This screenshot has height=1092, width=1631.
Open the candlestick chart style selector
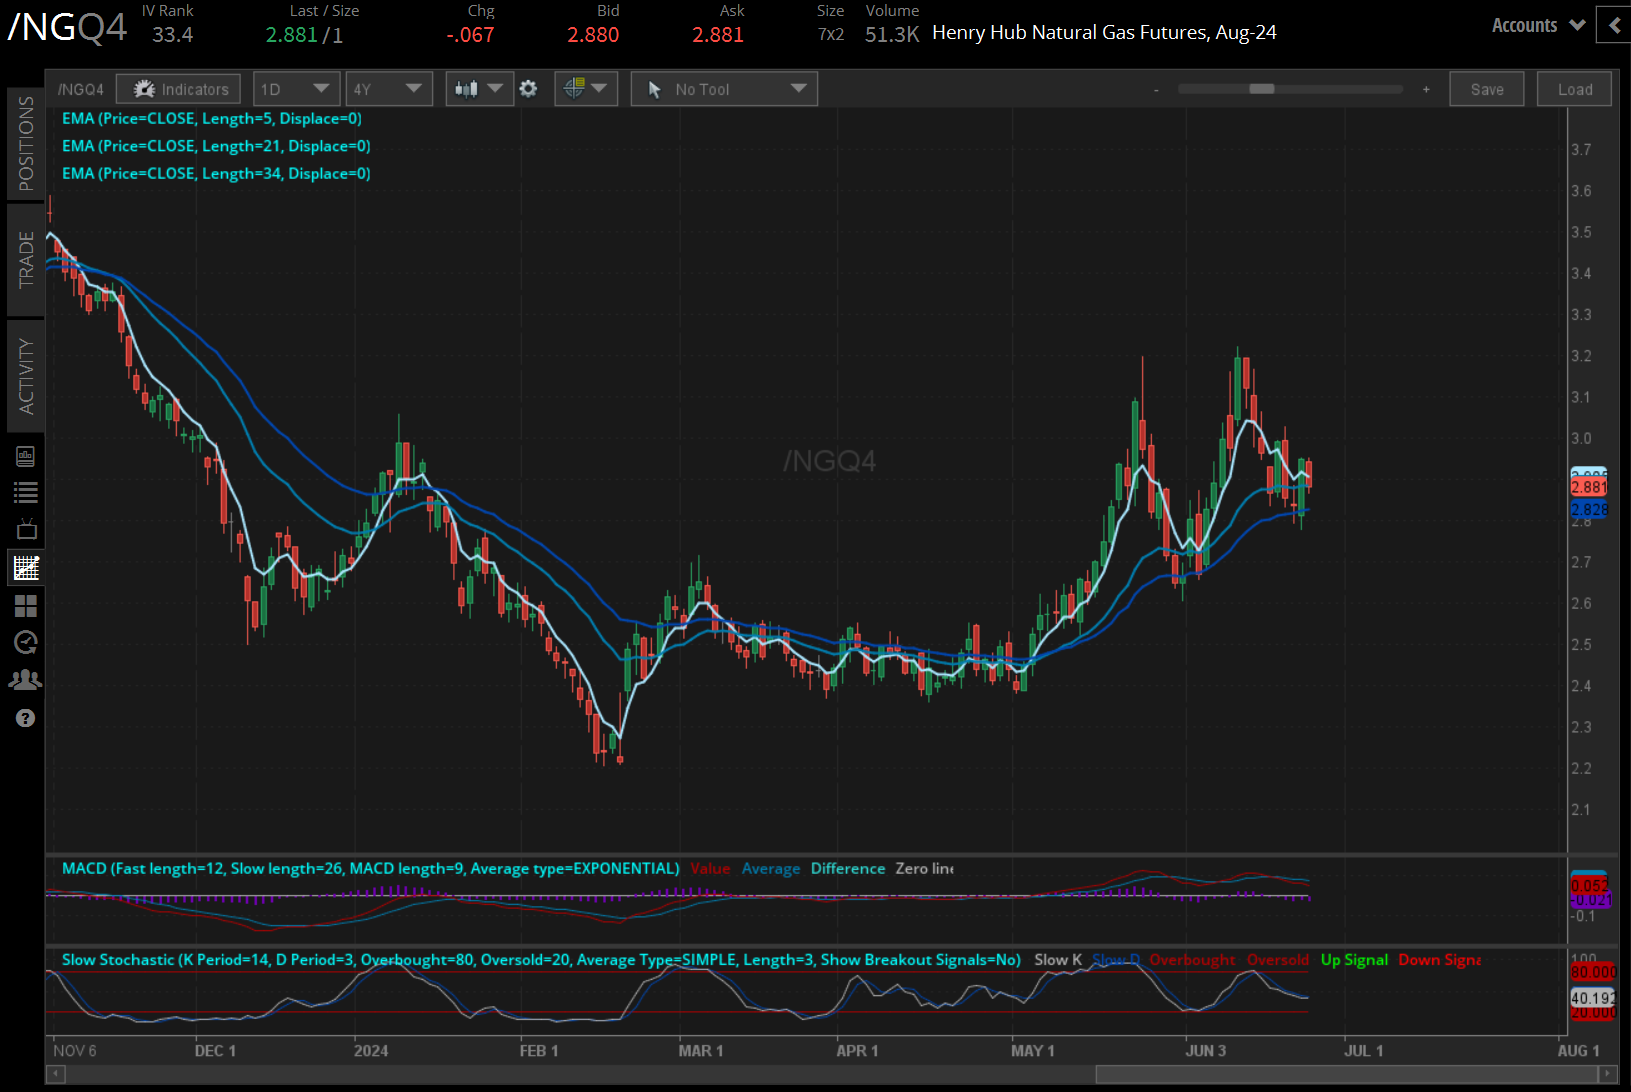(479, 89)
